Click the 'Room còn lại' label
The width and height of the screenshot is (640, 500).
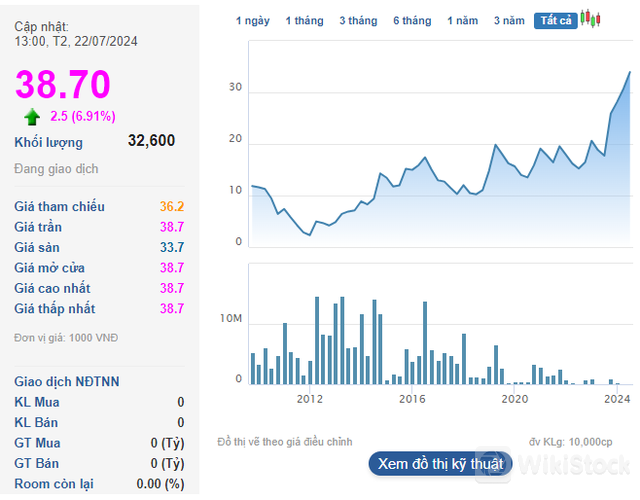54,484
